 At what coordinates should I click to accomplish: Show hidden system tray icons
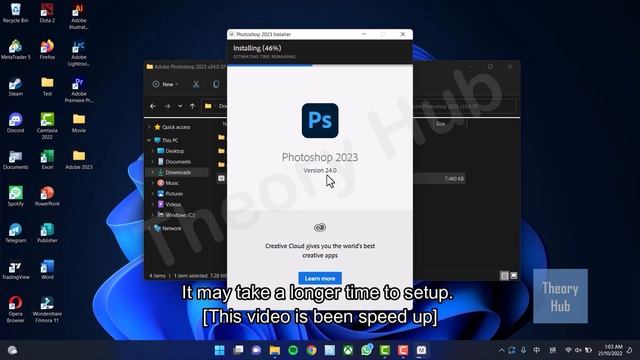pos(501,350)
